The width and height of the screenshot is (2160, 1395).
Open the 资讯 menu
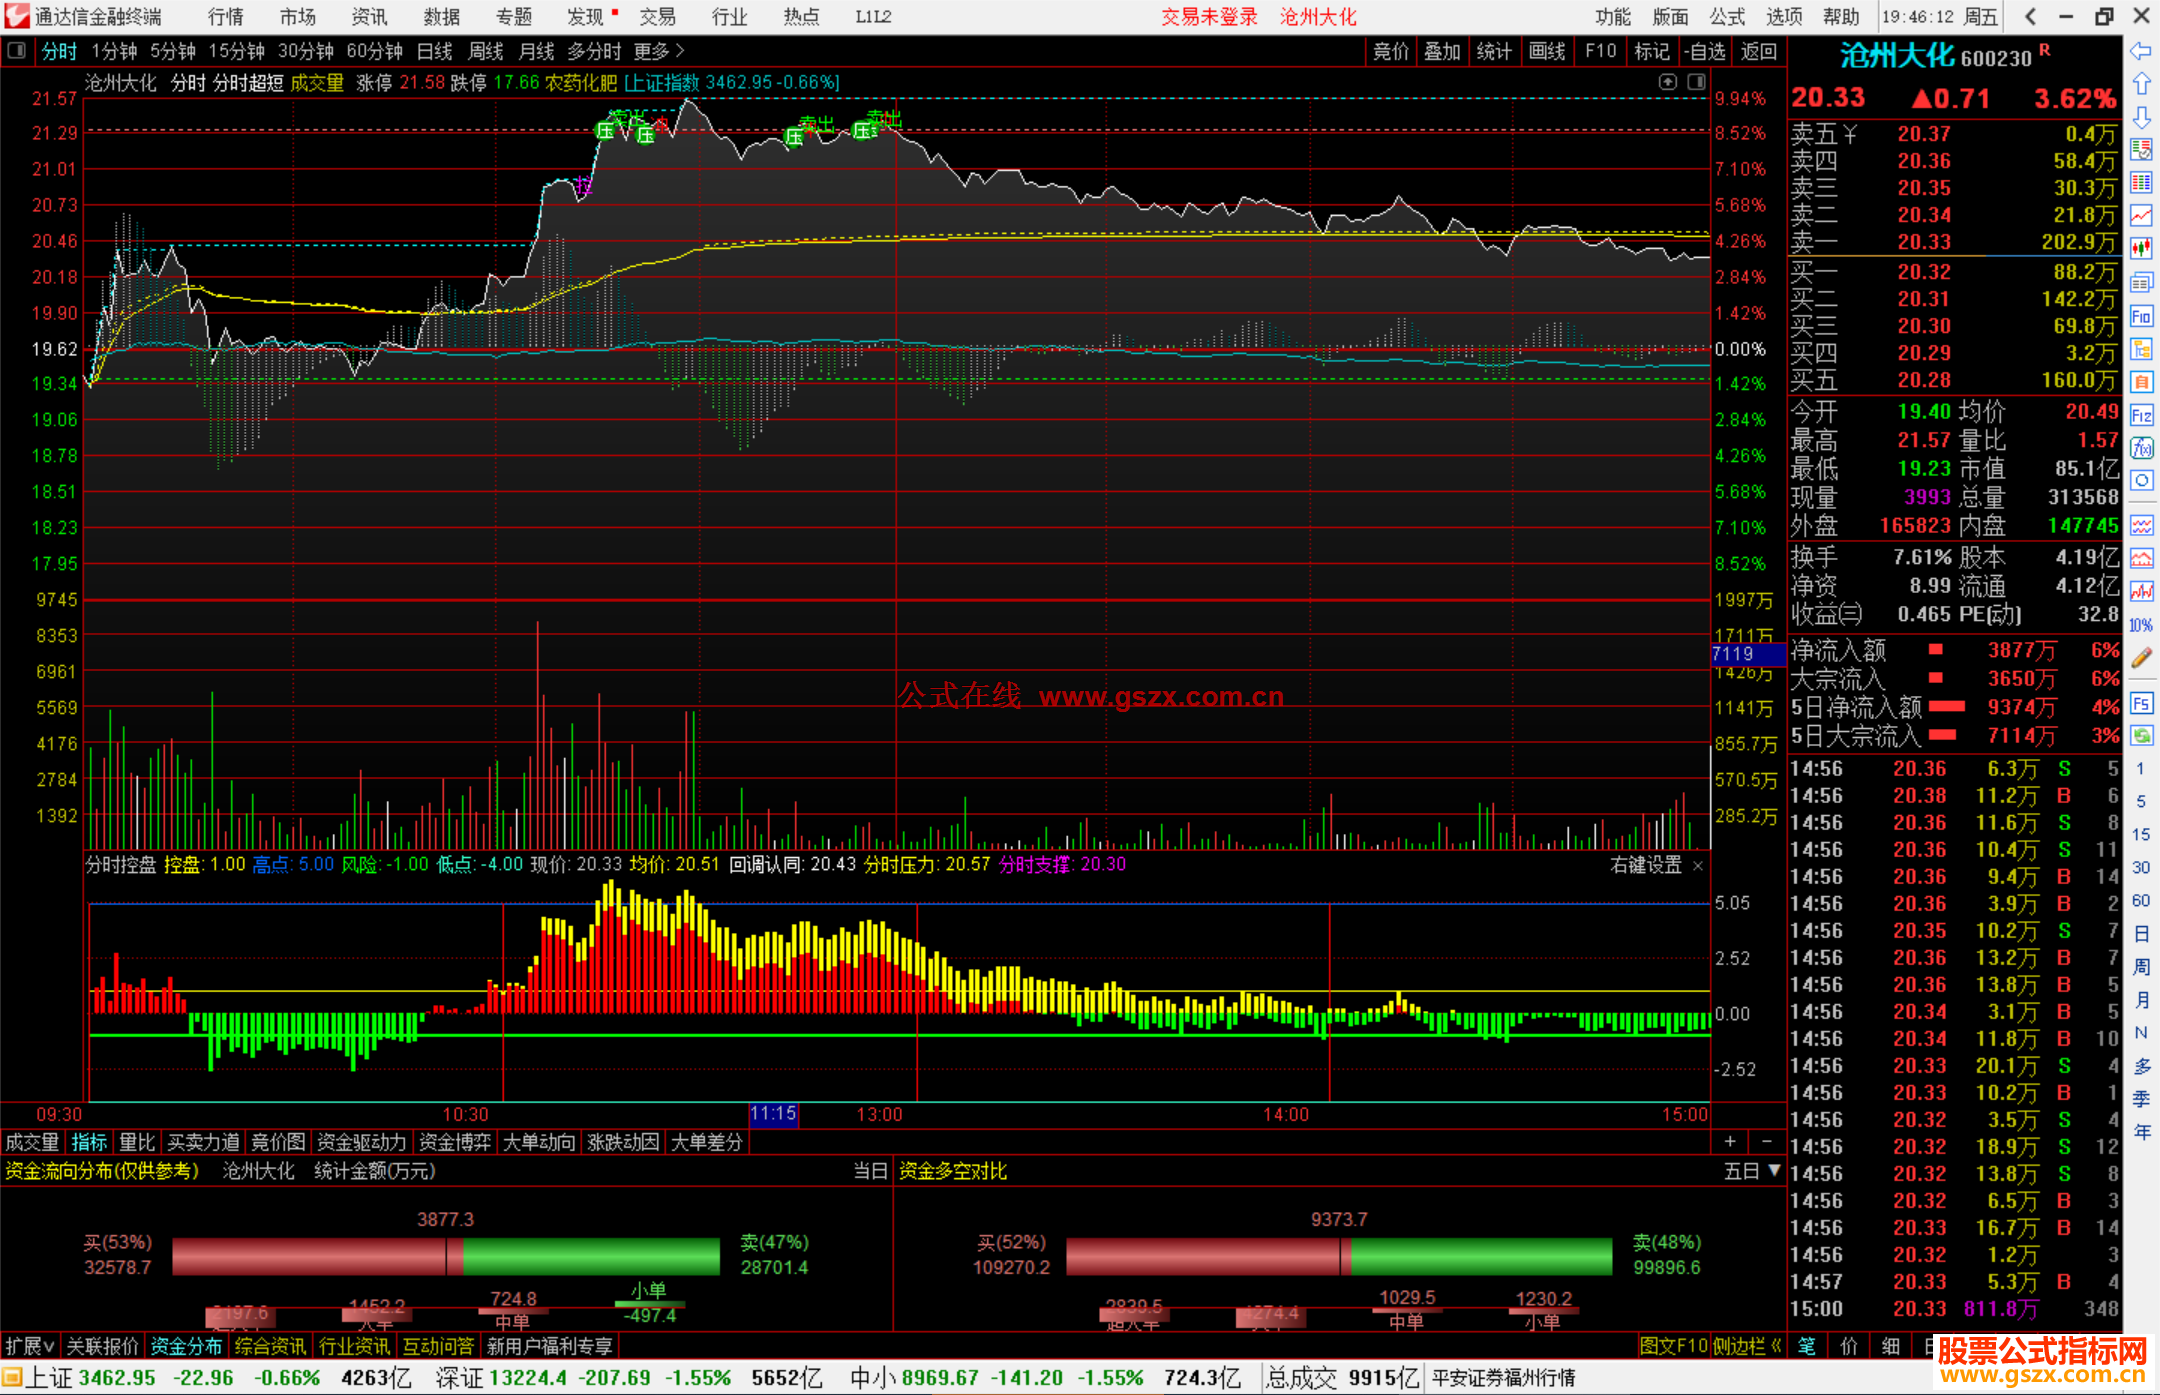(x=369, y=16)
